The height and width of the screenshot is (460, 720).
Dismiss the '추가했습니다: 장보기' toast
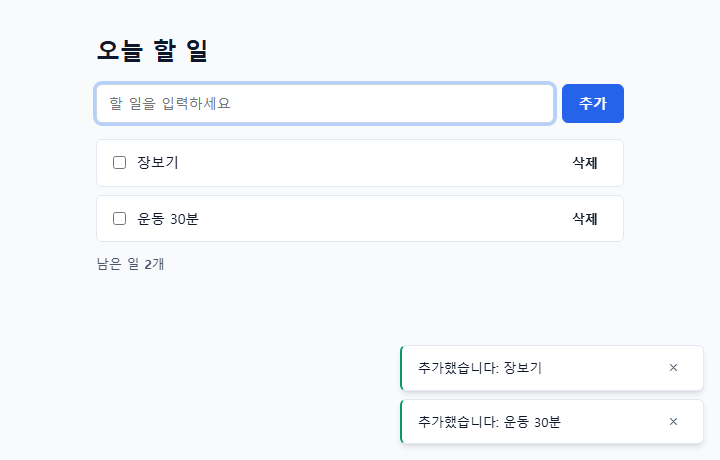pos(673,368)
